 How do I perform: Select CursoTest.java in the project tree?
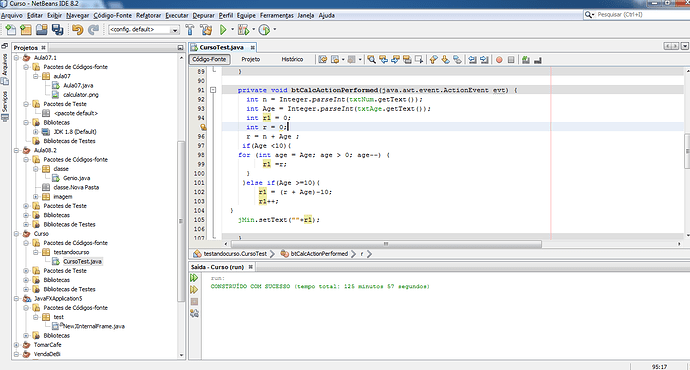[82, 261]
